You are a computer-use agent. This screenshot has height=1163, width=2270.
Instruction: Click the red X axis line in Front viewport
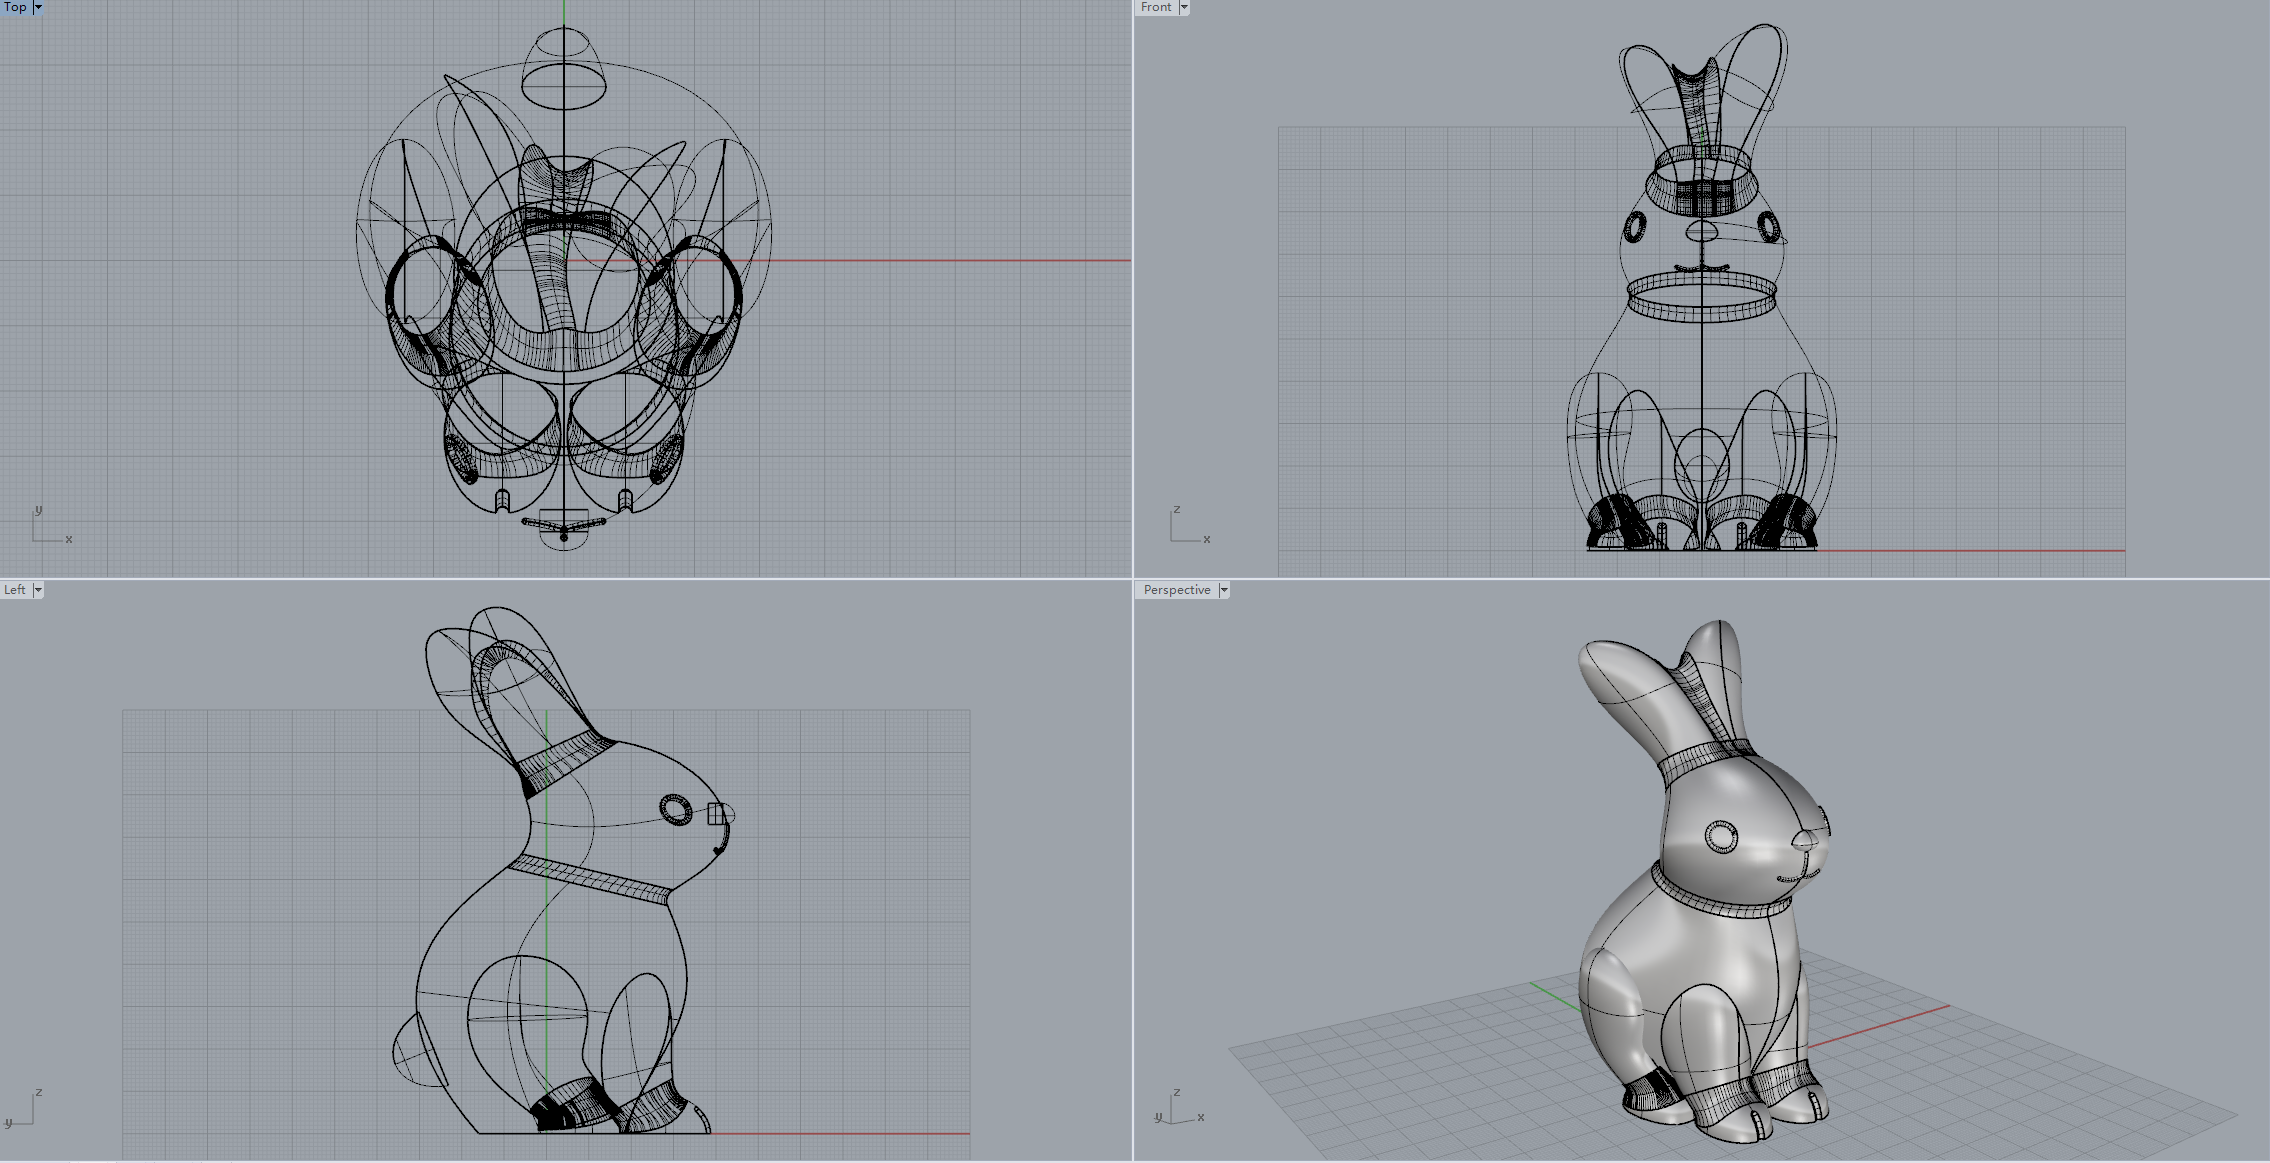pos(2000,549)
